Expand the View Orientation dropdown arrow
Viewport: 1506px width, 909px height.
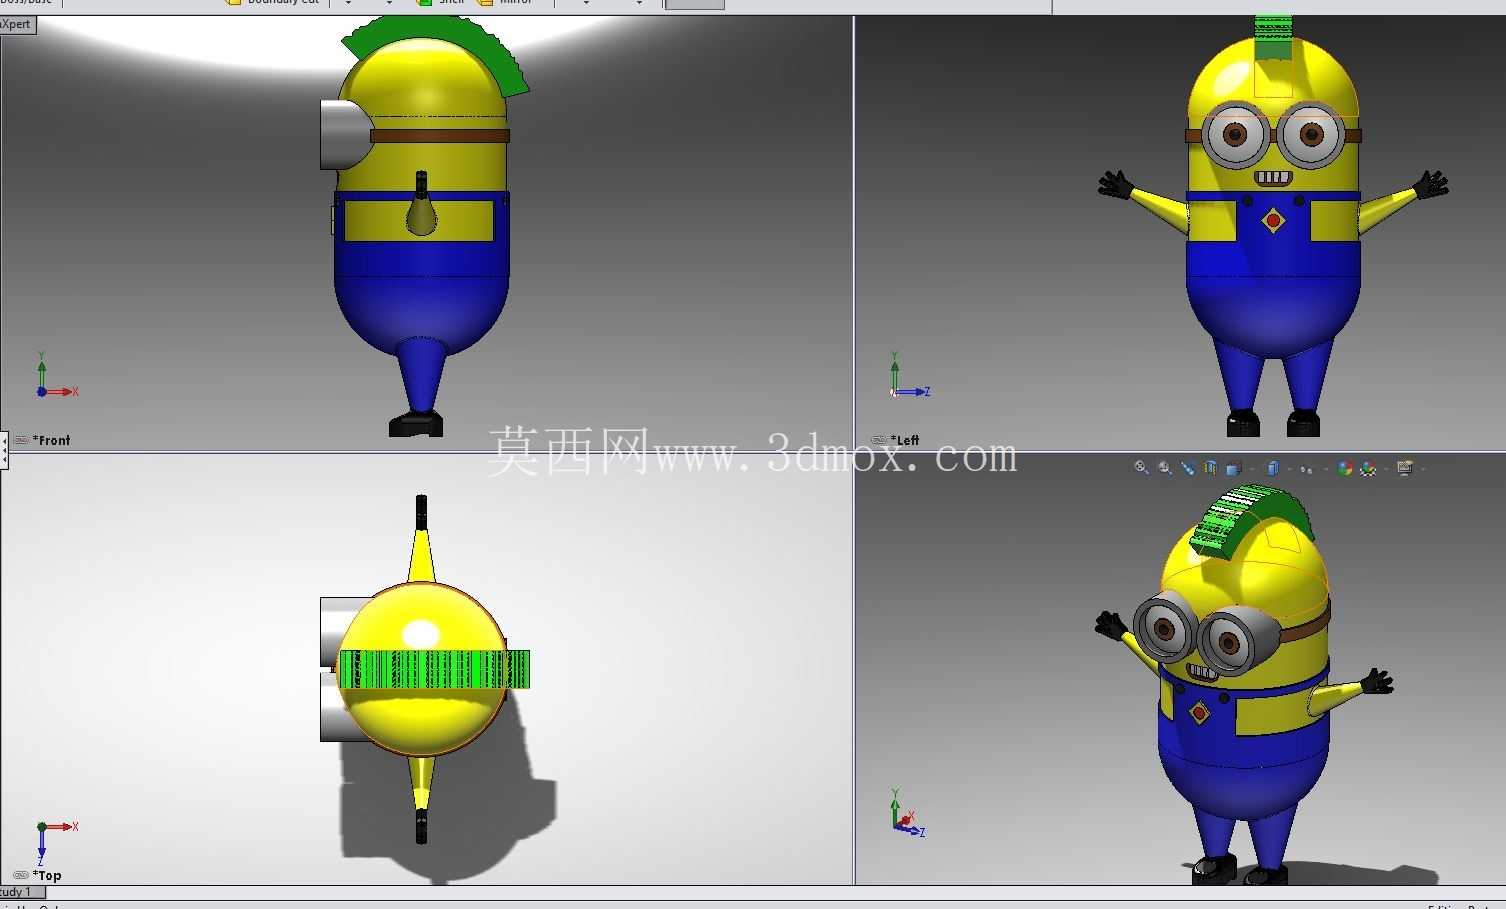pyautogui.click(x=1252, y=469)
